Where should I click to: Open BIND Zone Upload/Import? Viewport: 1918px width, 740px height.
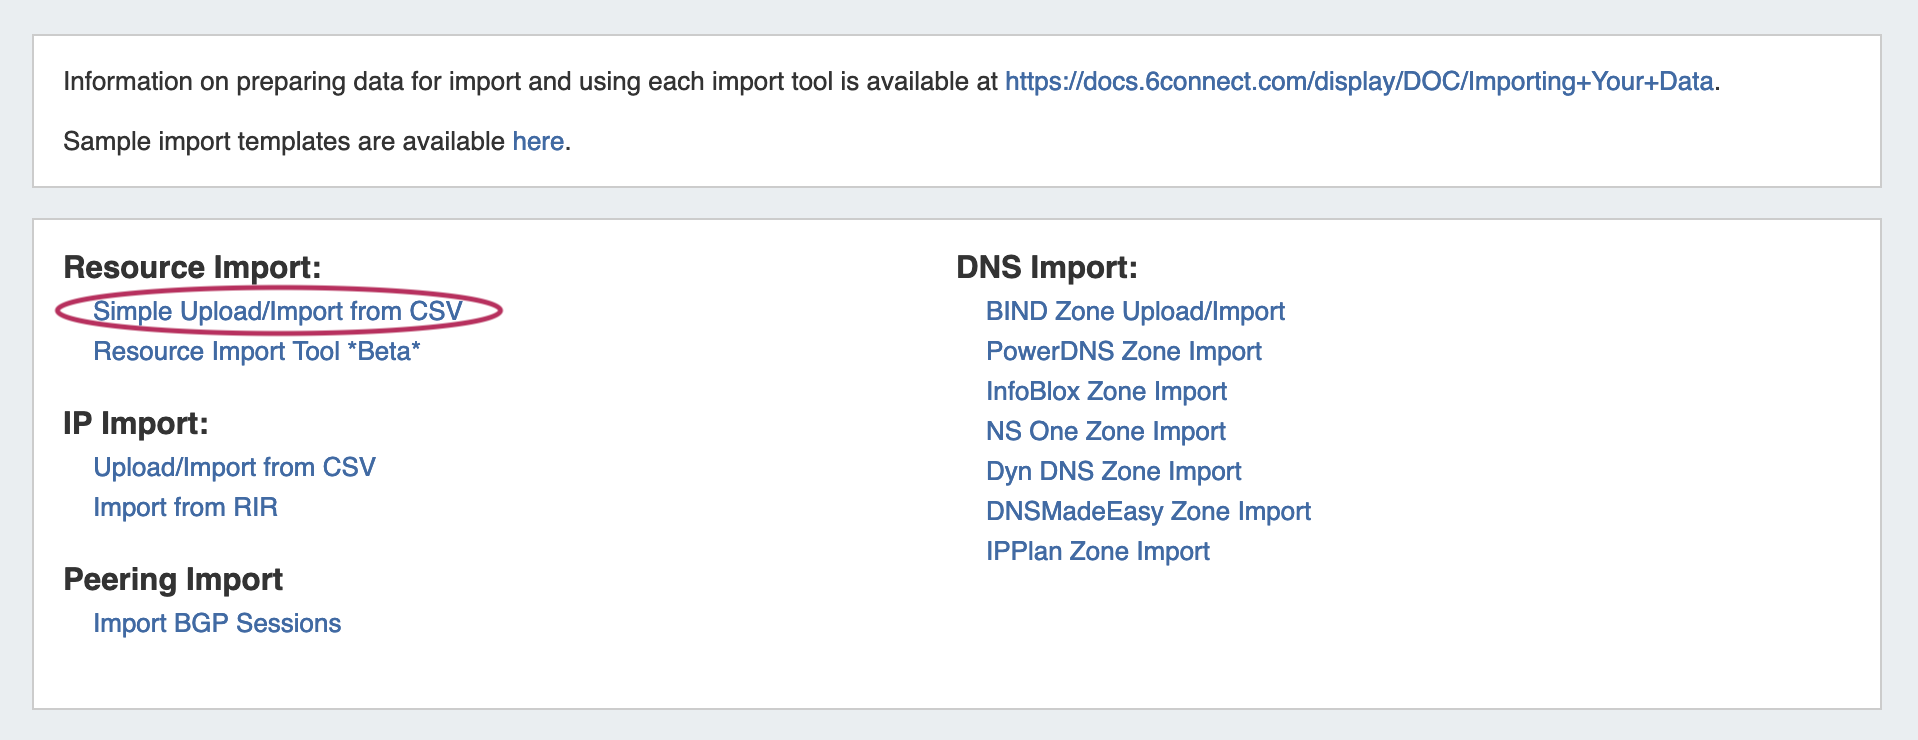point(1135,311)
